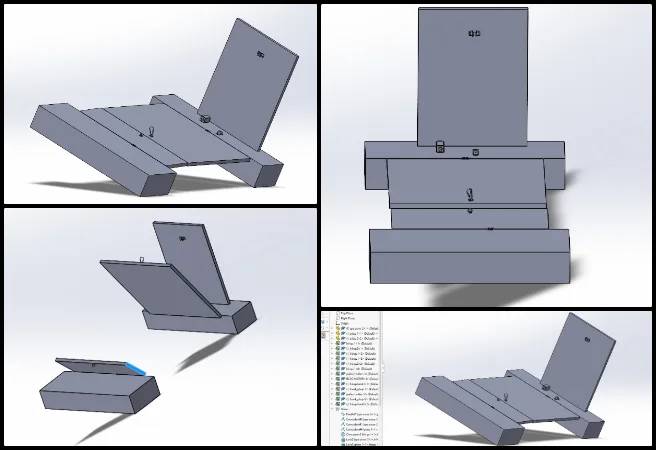Expand the last component above Mates folder
Image resolution: width=656 pixels, height=450 pixels.
pyautogui.click(x=333, y=403)
